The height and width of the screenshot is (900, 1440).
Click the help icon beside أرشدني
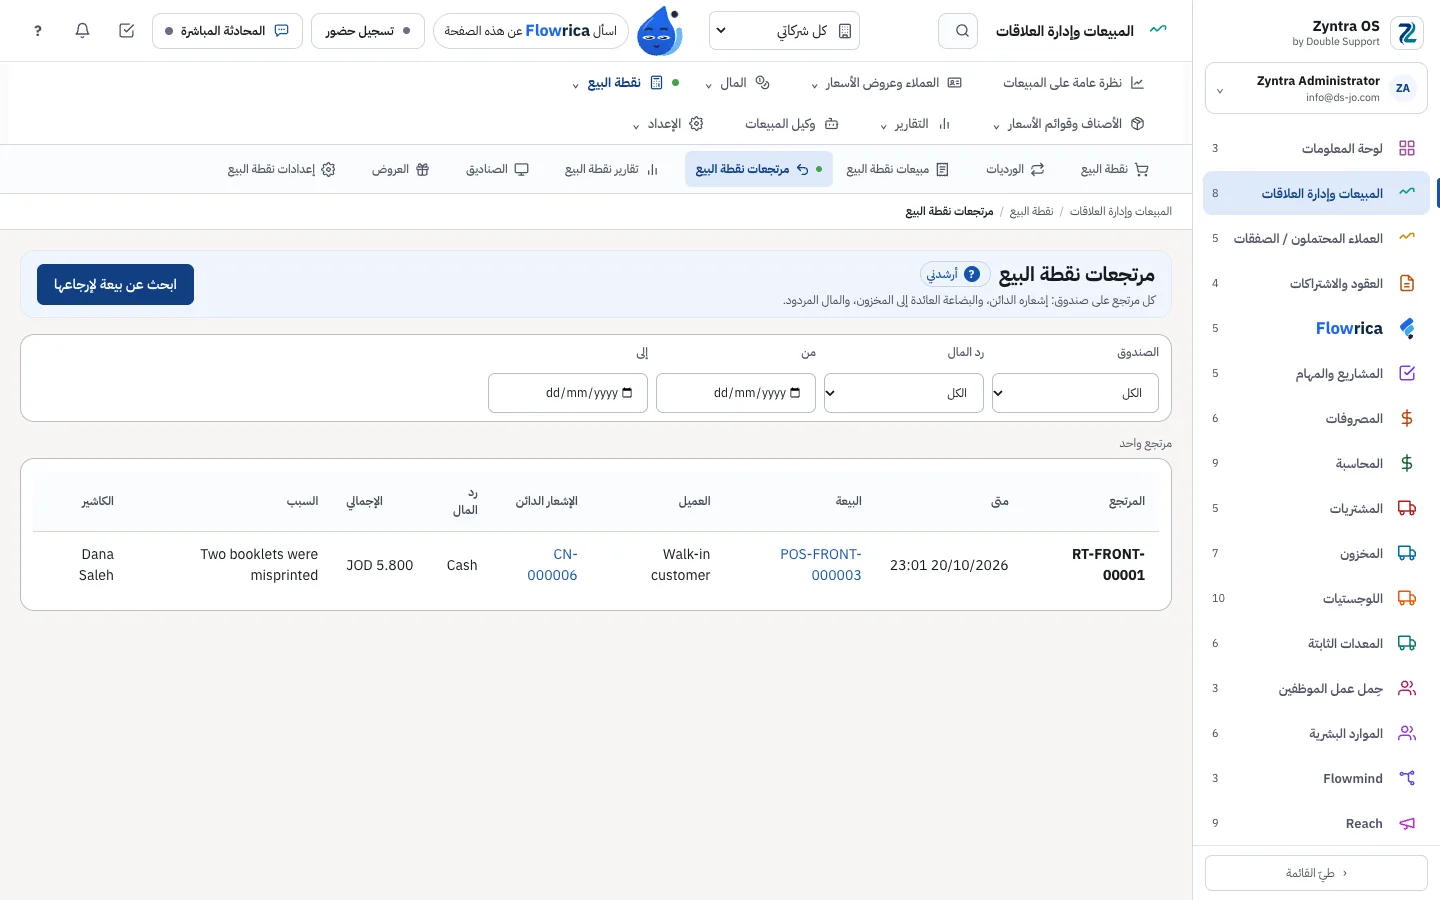[x=972, y=274]
